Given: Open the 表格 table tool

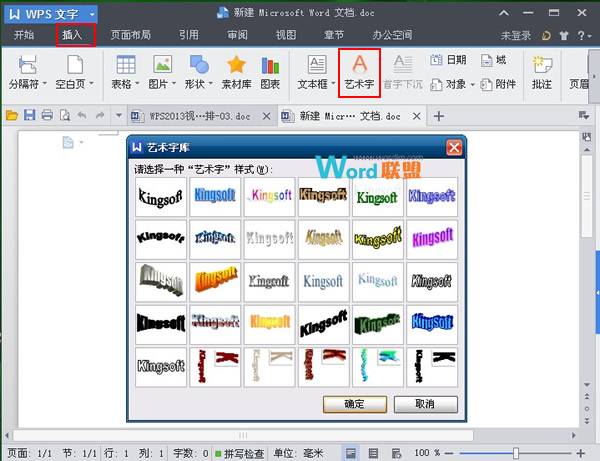Looking at the screenshot, I should [126, 64].
